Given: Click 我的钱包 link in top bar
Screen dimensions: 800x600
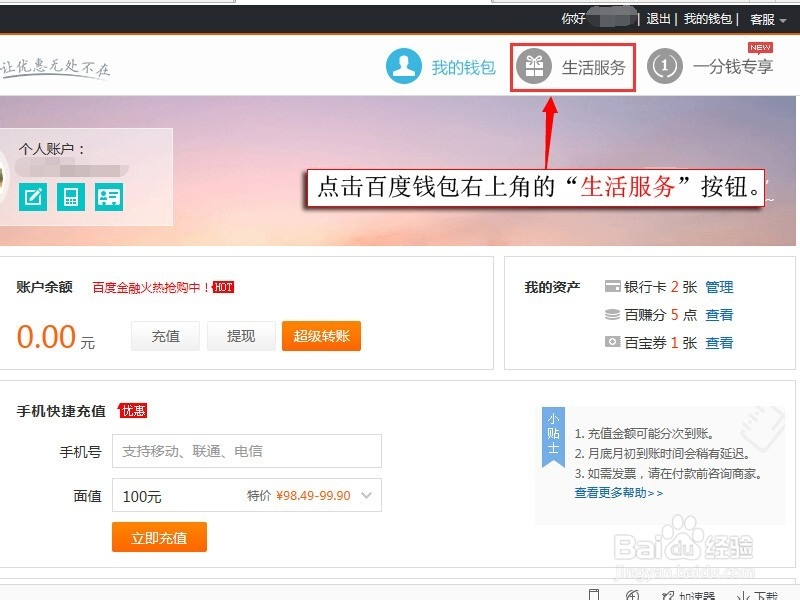Looking at the screenshot, I should 708,19.
